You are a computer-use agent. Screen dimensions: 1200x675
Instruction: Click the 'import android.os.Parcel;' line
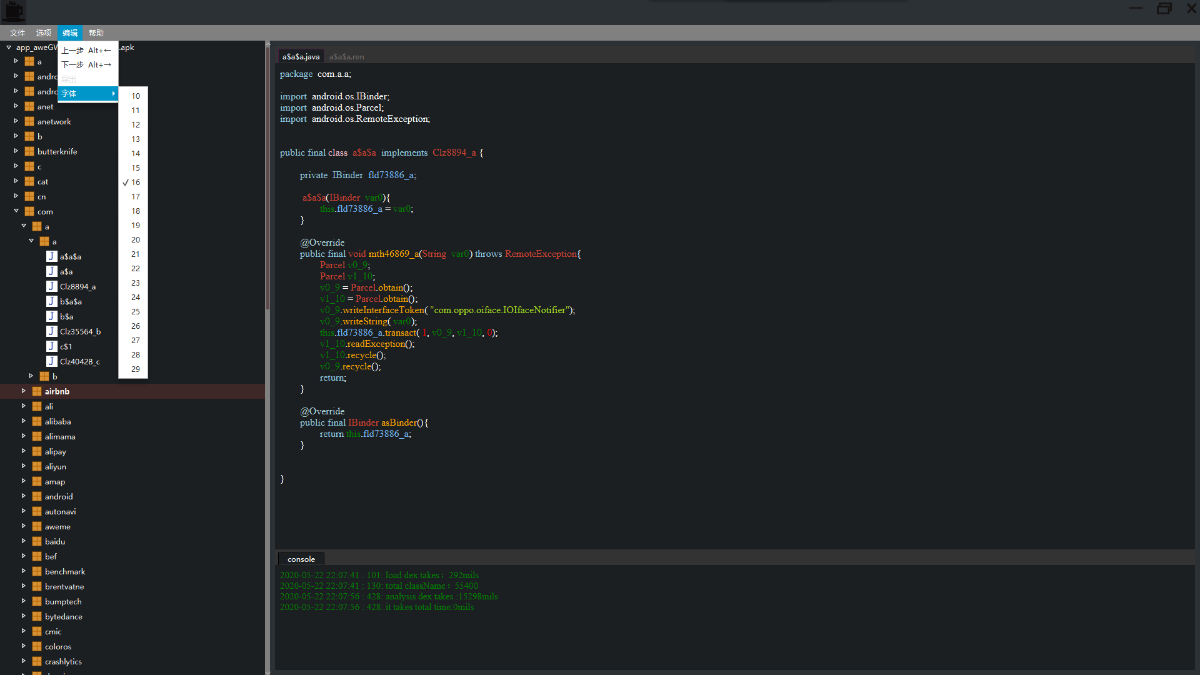point(332,107)
